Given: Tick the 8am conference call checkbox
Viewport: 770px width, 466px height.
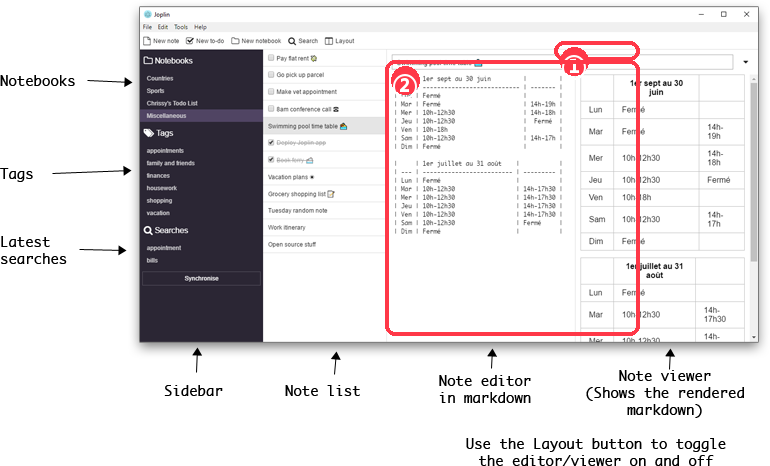Looking at the screenshot, I should 271,109.
